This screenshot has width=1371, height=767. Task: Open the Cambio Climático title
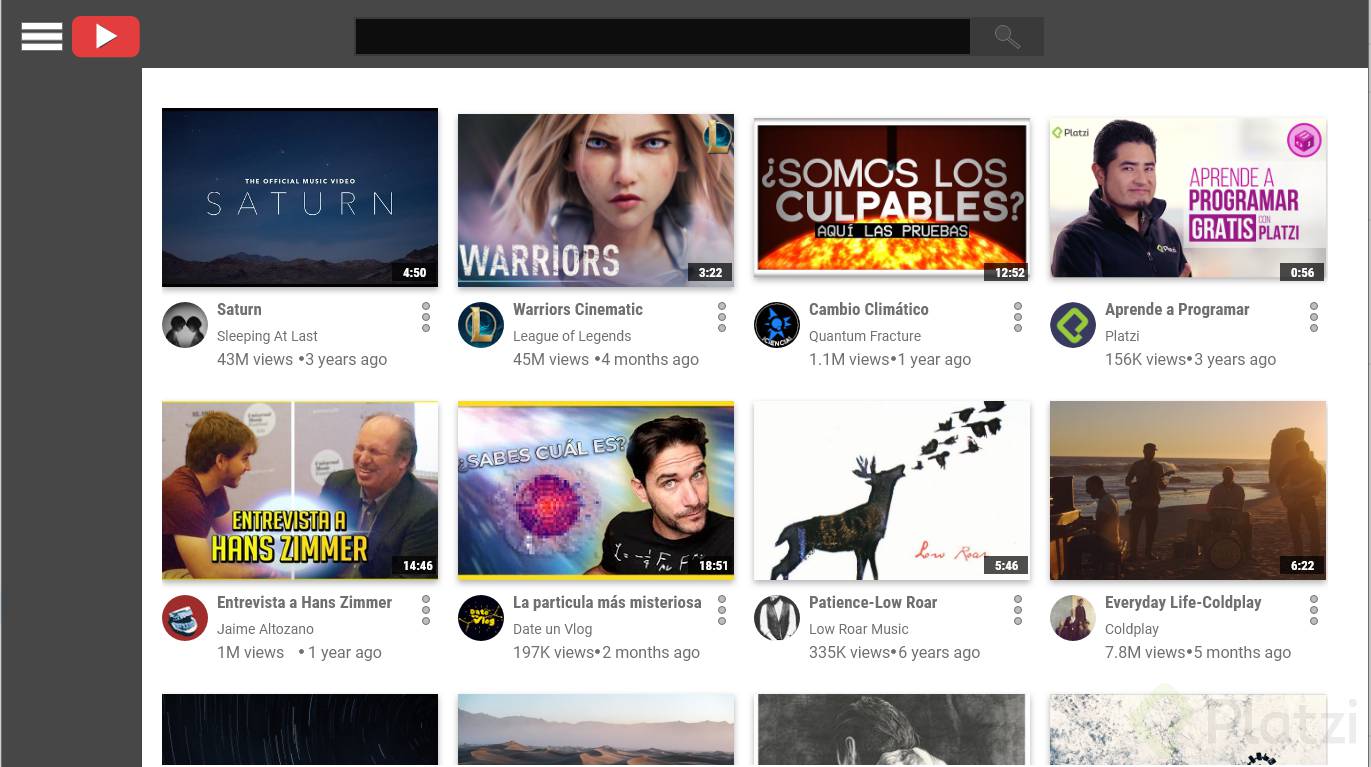point(869,309)
